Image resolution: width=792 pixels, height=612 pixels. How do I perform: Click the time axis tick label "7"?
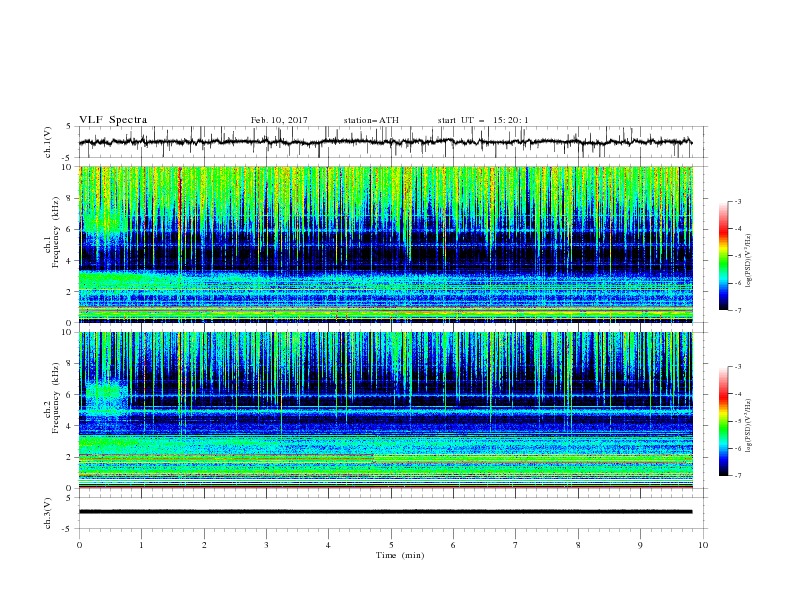tap(516, 545)
